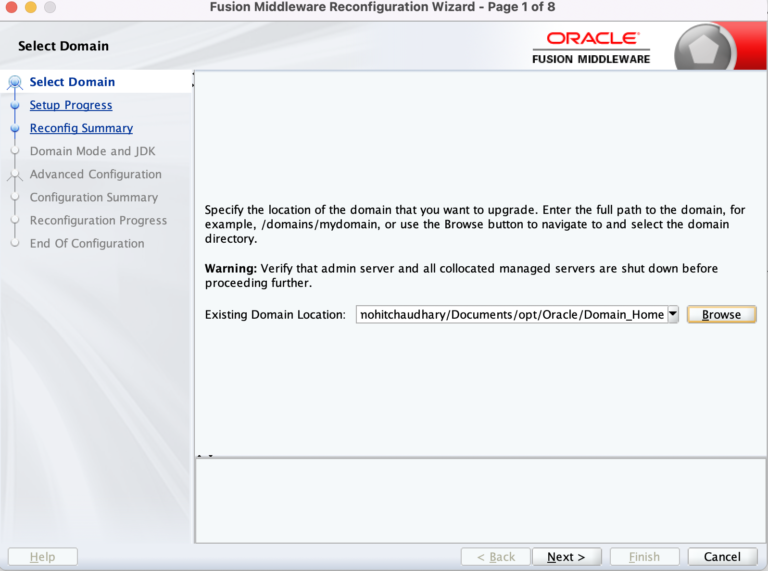Select the Reconfiguration Progress step
Image resolution: width=768 pixels, height=571 pixels.
pos(98,220)
